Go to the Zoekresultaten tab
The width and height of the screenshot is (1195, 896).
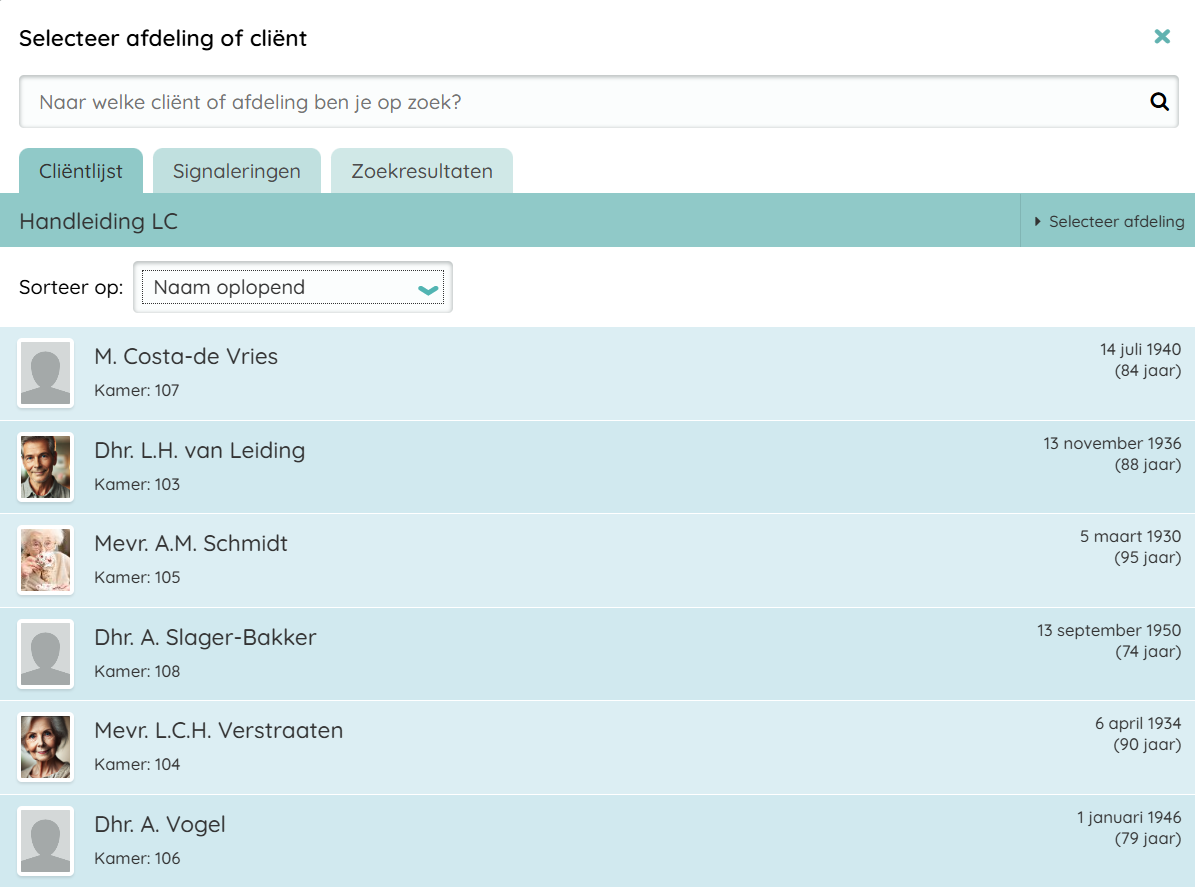(x=421, y=171)
